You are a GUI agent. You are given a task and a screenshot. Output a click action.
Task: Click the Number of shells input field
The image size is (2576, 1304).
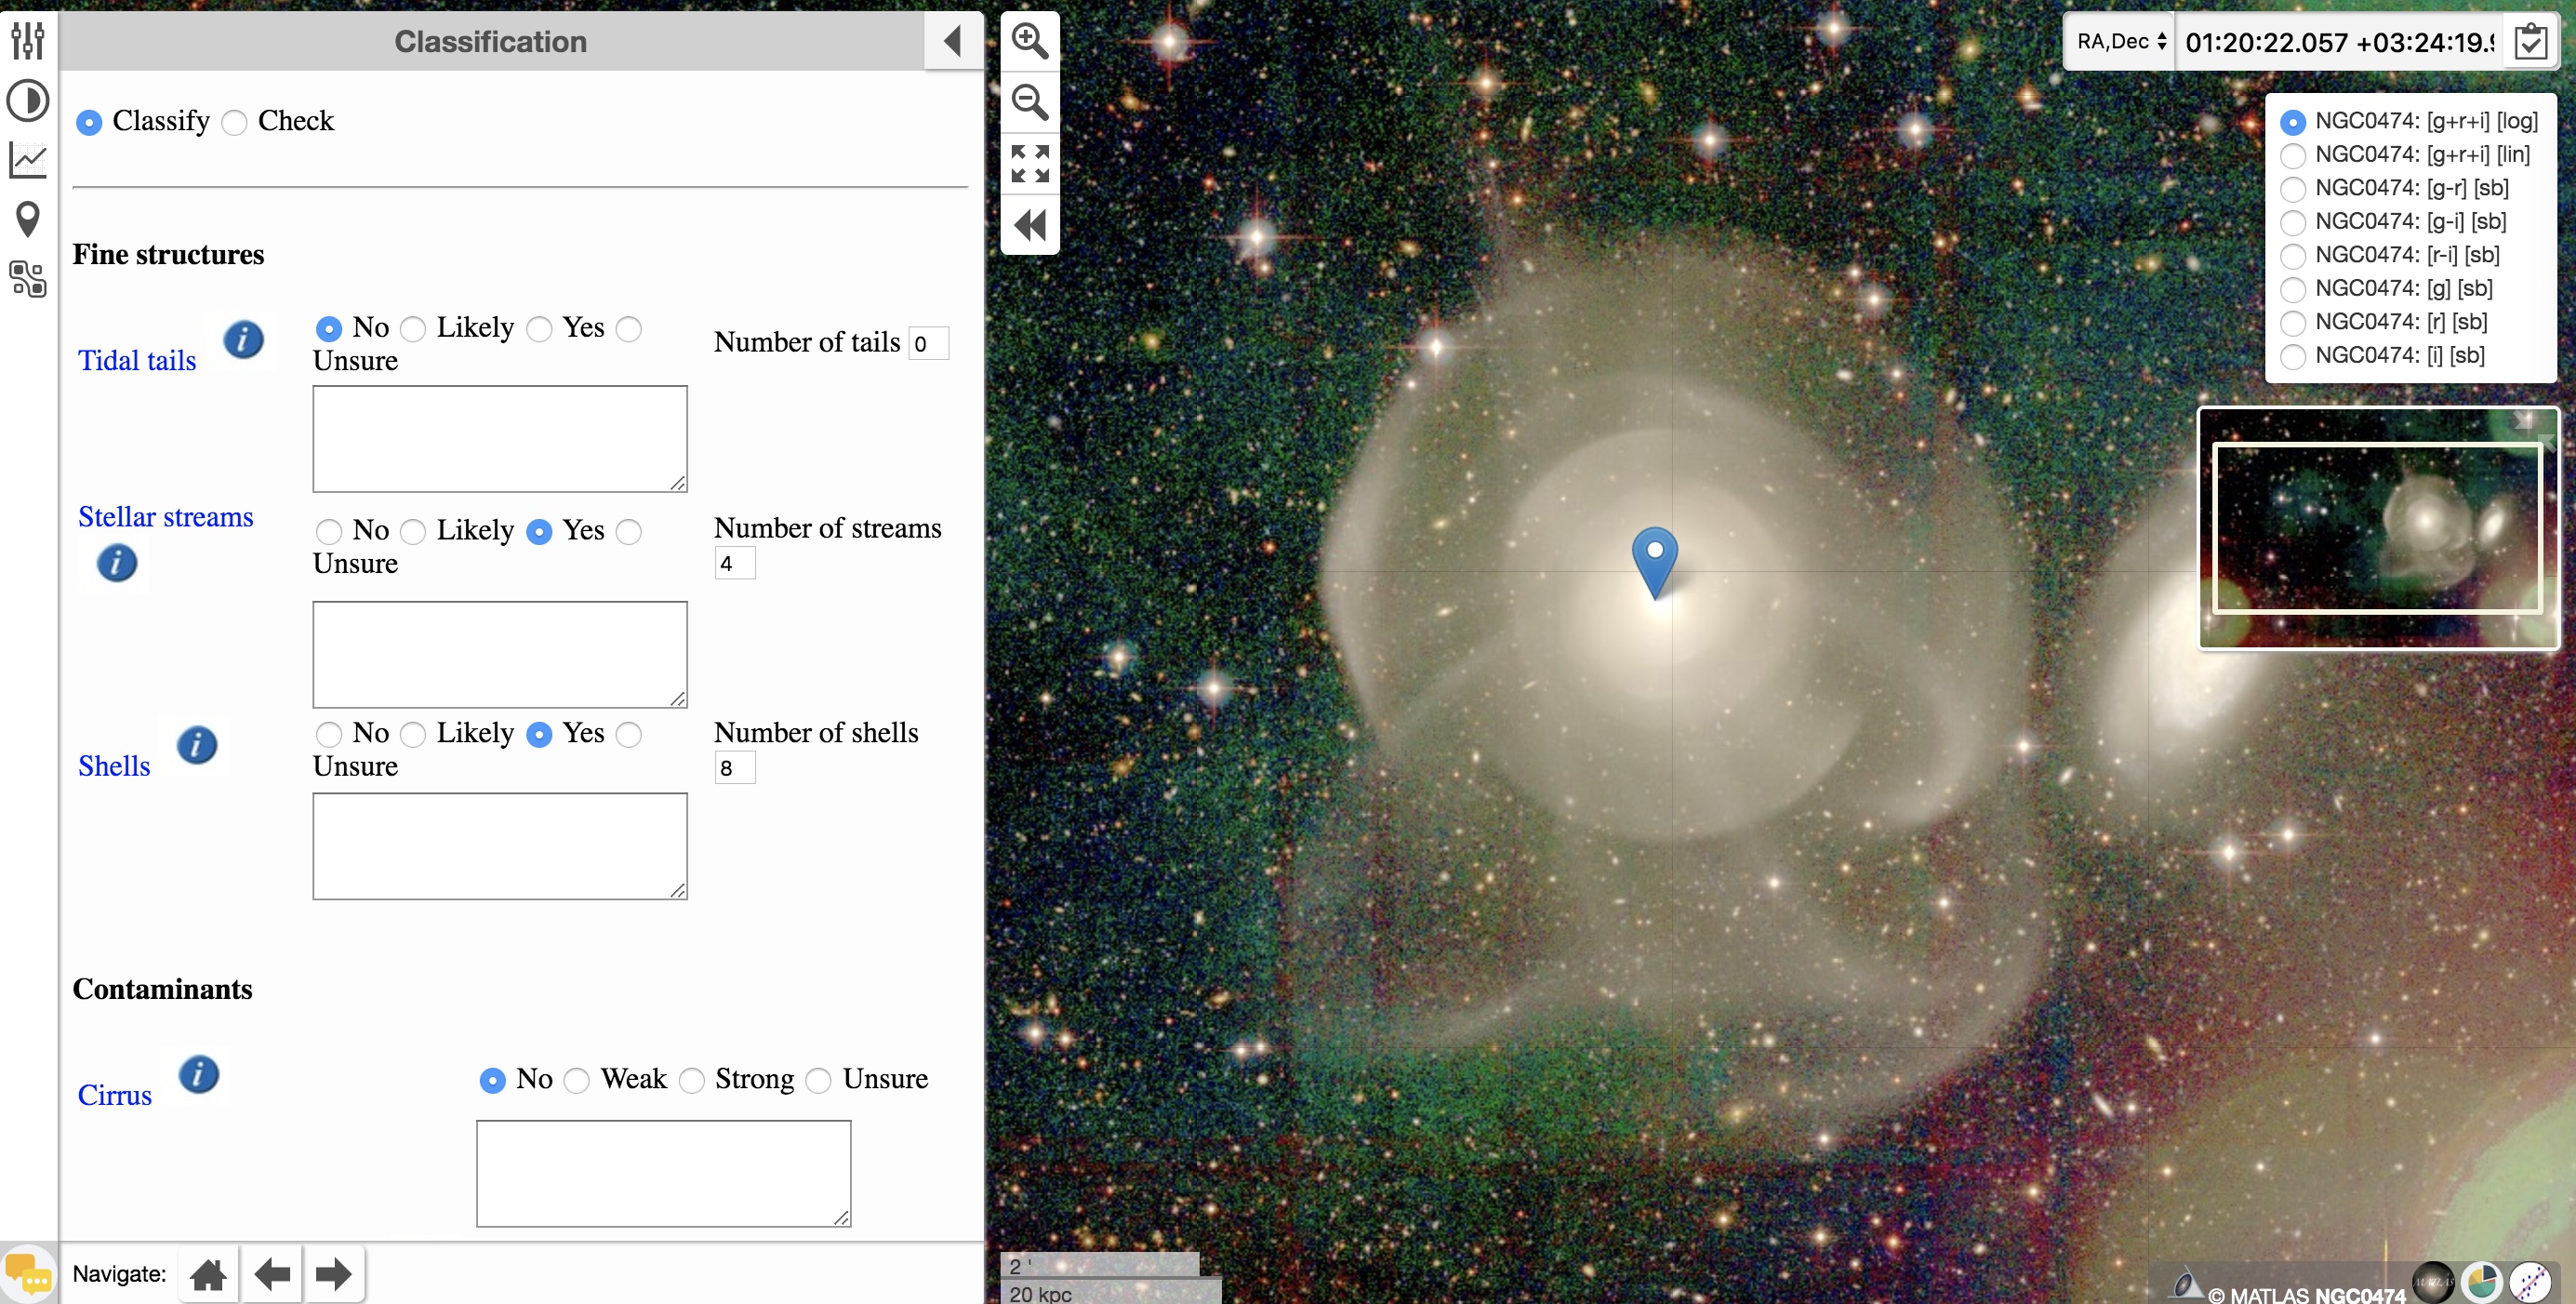tap(734, 768)
